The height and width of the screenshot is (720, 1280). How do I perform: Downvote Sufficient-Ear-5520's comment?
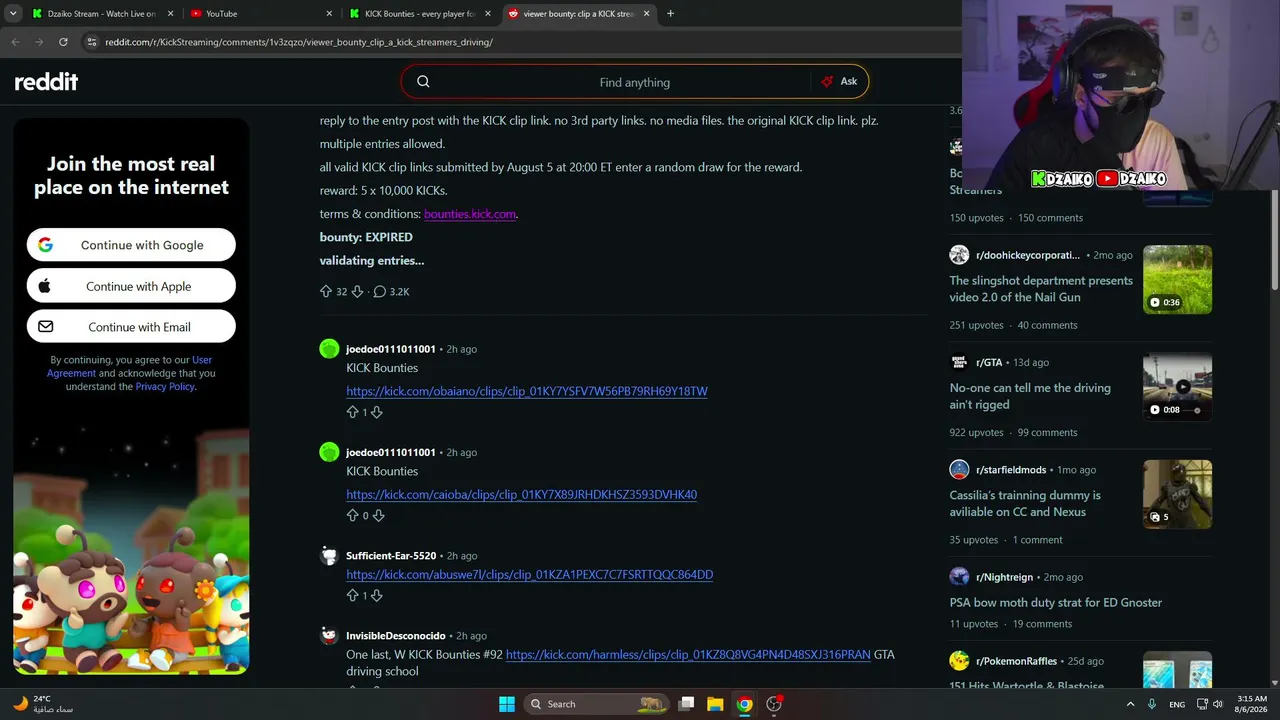click(x=377, y=595)
